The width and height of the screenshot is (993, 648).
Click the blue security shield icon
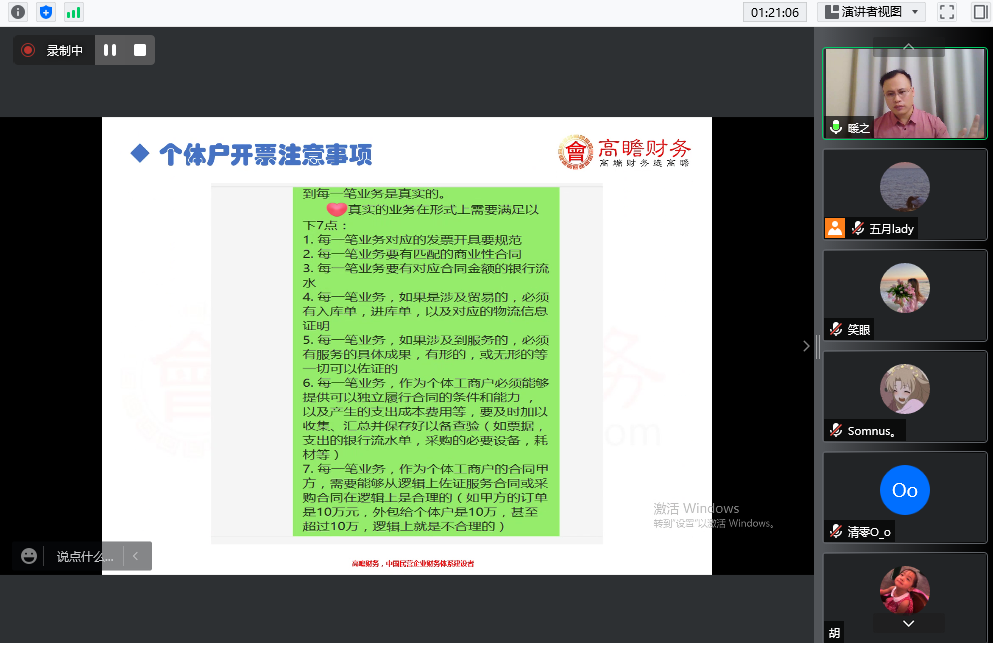[x=45, y=12]
